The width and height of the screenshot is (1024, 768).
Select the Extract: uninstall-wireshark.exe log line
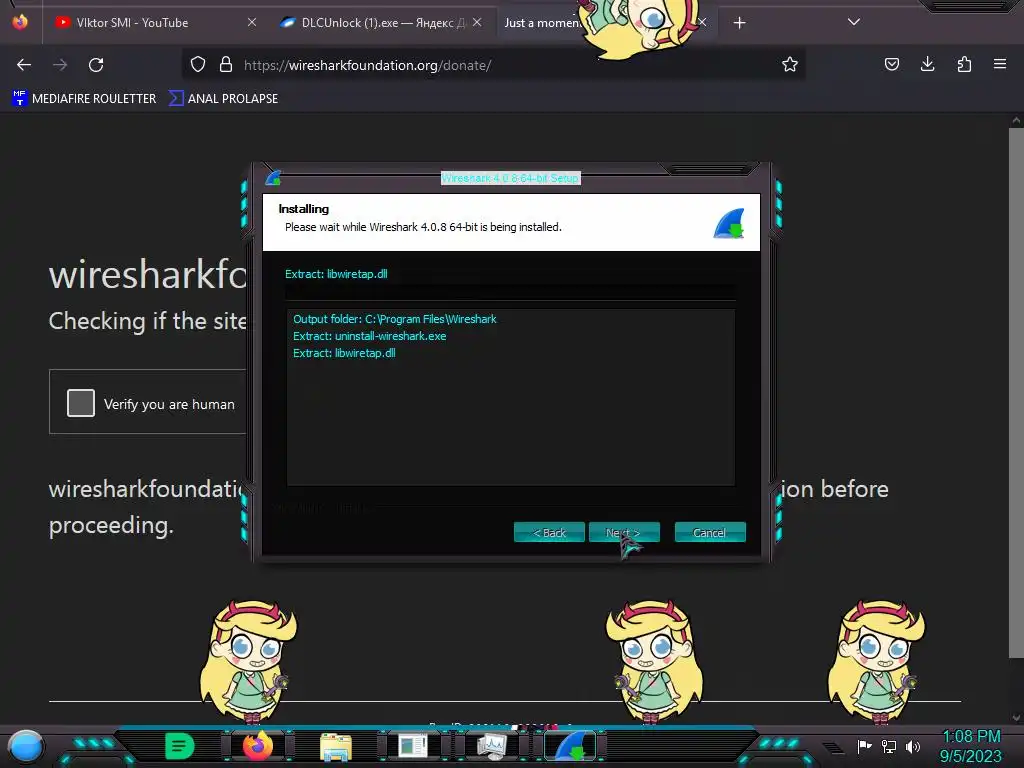click(370, 336)
